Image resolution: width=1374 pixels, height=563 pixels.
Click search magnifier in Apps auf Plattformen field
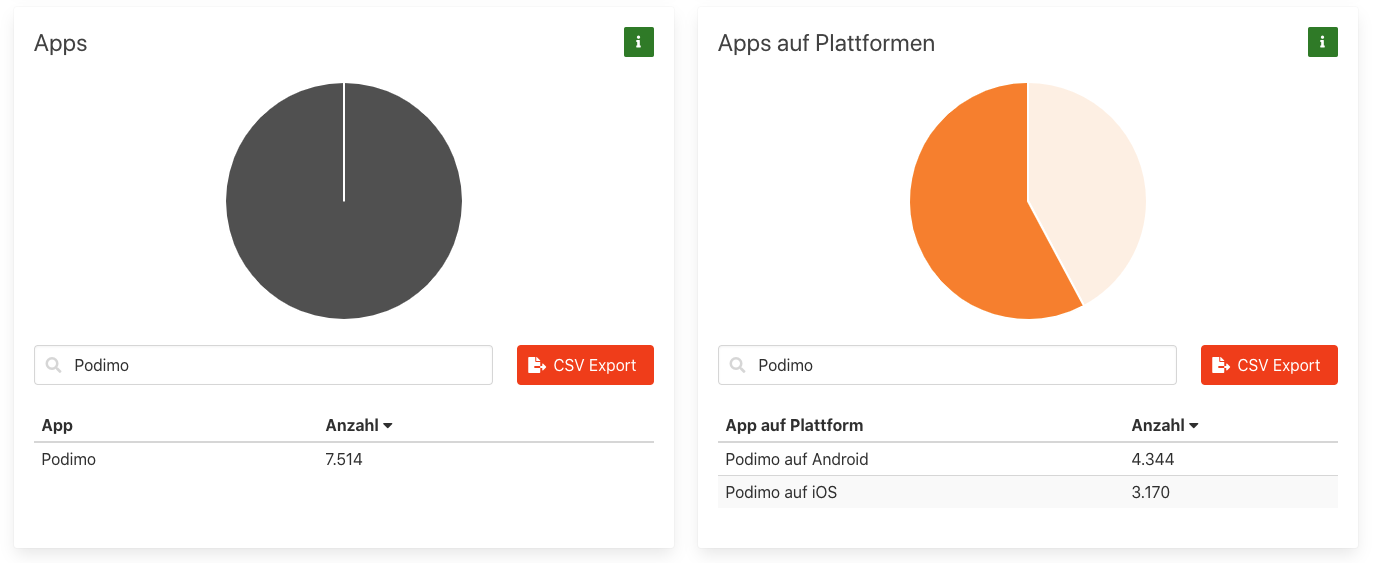(738, 365)
